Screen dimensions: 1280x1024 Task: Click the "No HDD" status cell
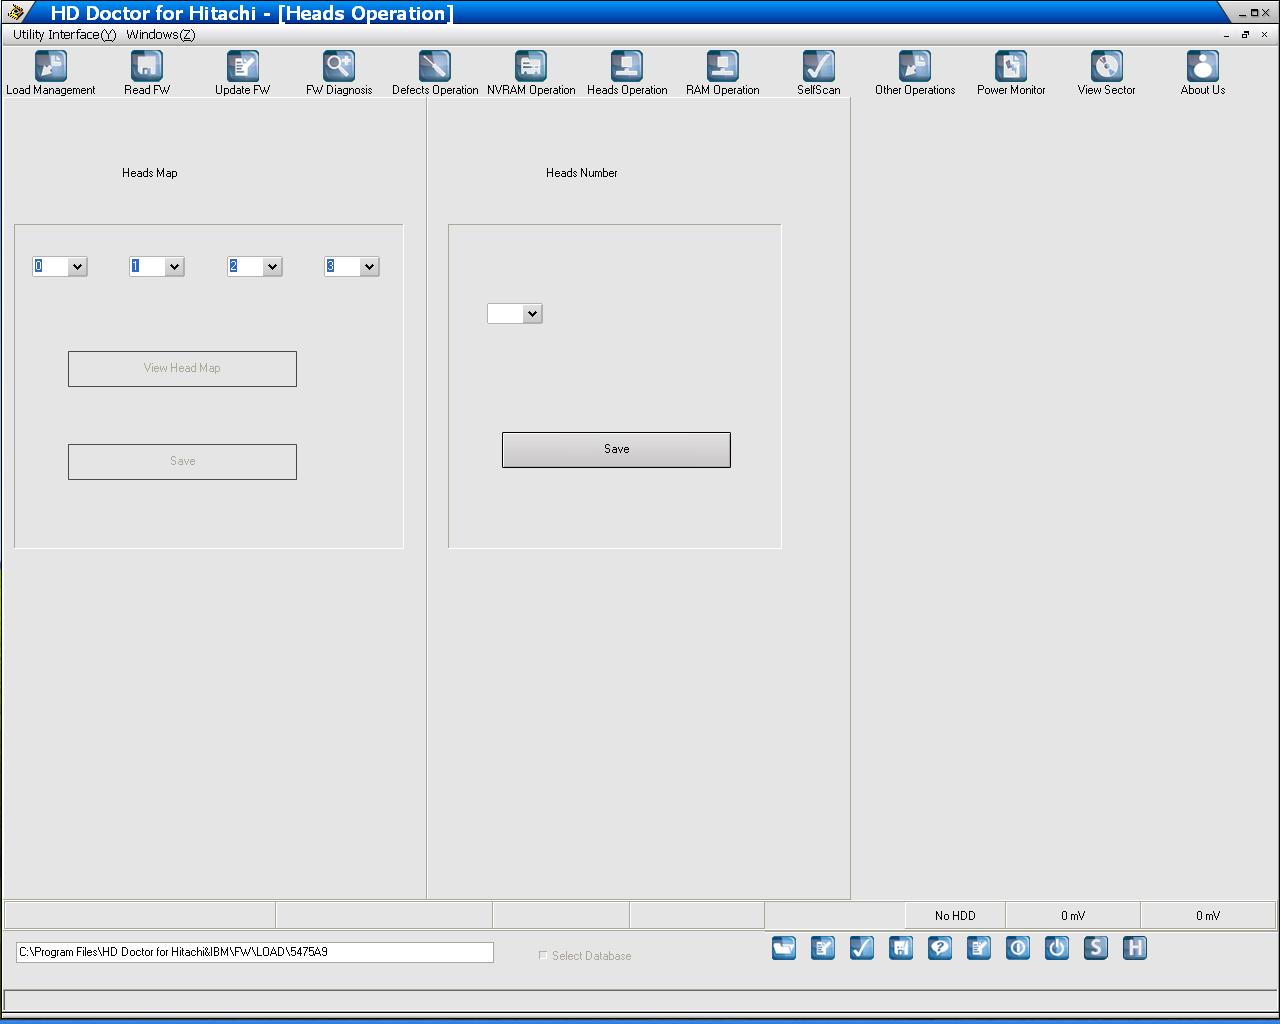pos(955,916)
